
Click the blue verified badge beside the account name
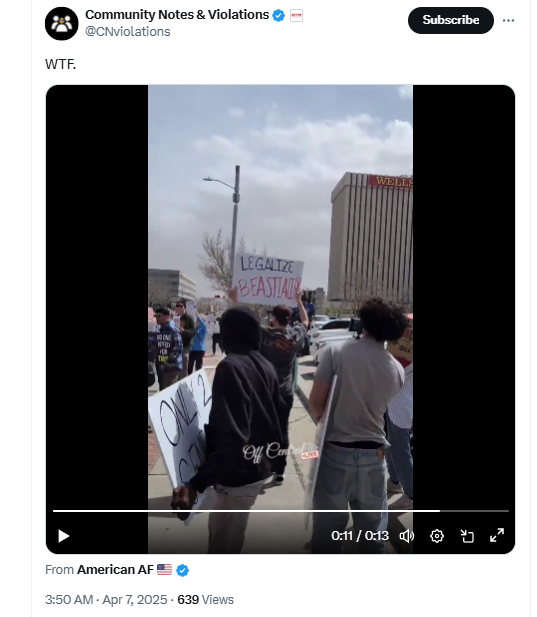(279, 15)
